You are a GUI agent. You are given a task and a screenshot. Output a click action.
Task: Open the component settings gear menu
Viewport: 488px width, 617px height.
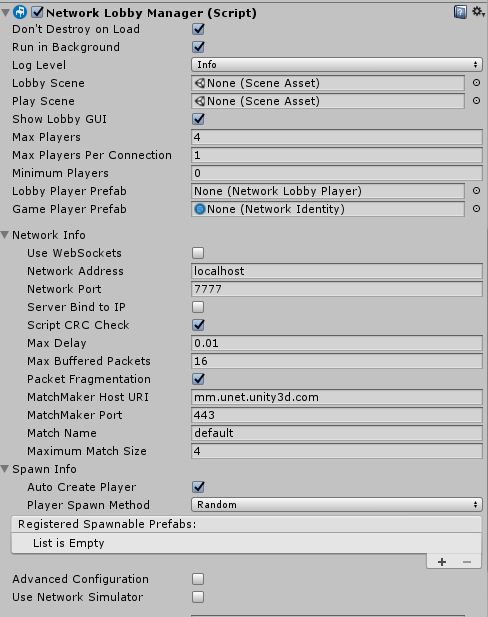tap(478, 12)
